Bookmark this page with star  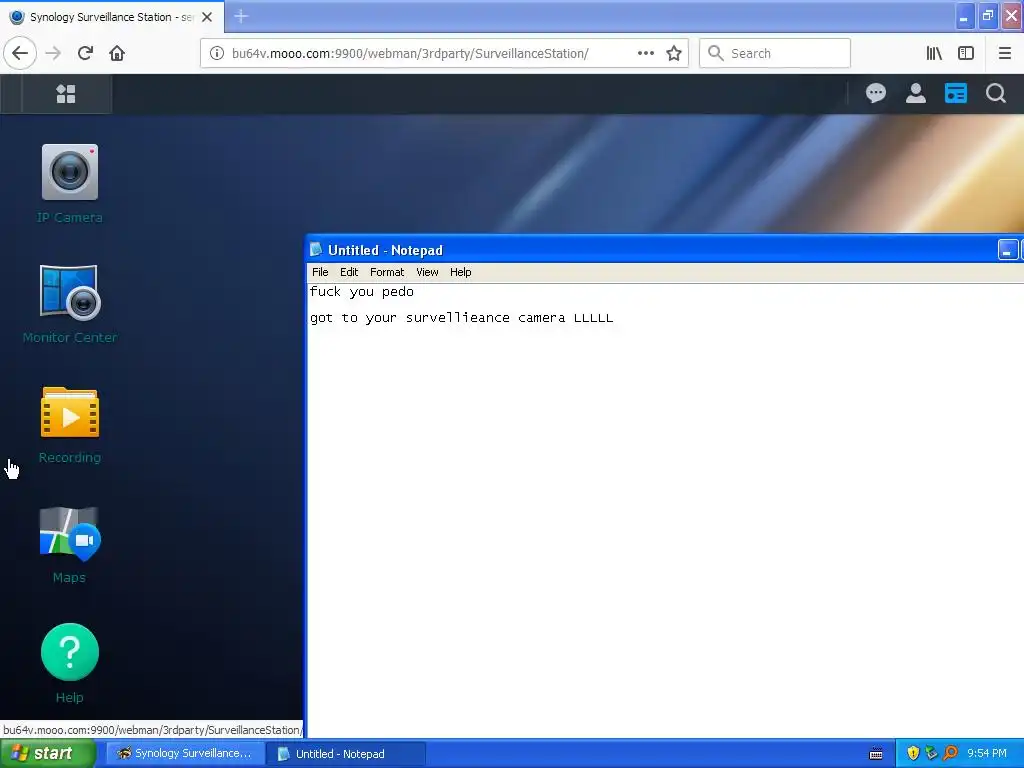[674, 54]
